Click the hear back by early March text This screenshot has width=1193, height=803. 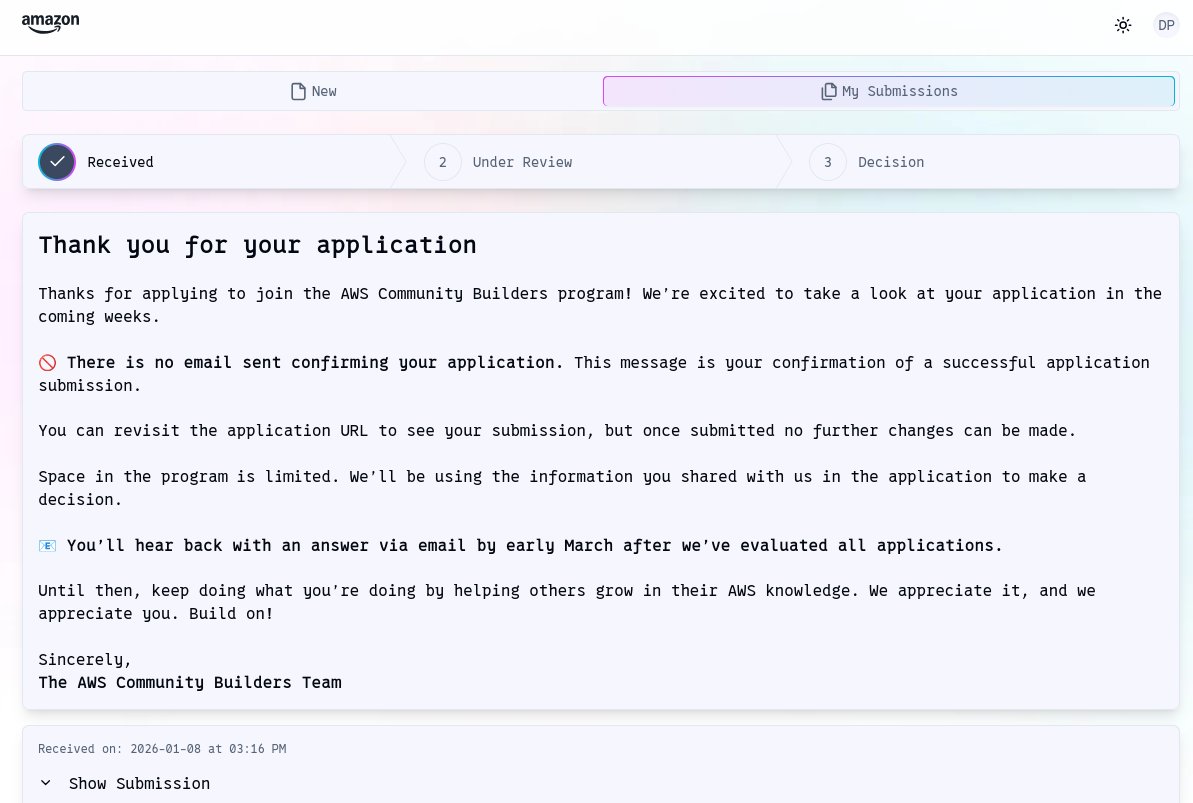[x=535, y=546]
